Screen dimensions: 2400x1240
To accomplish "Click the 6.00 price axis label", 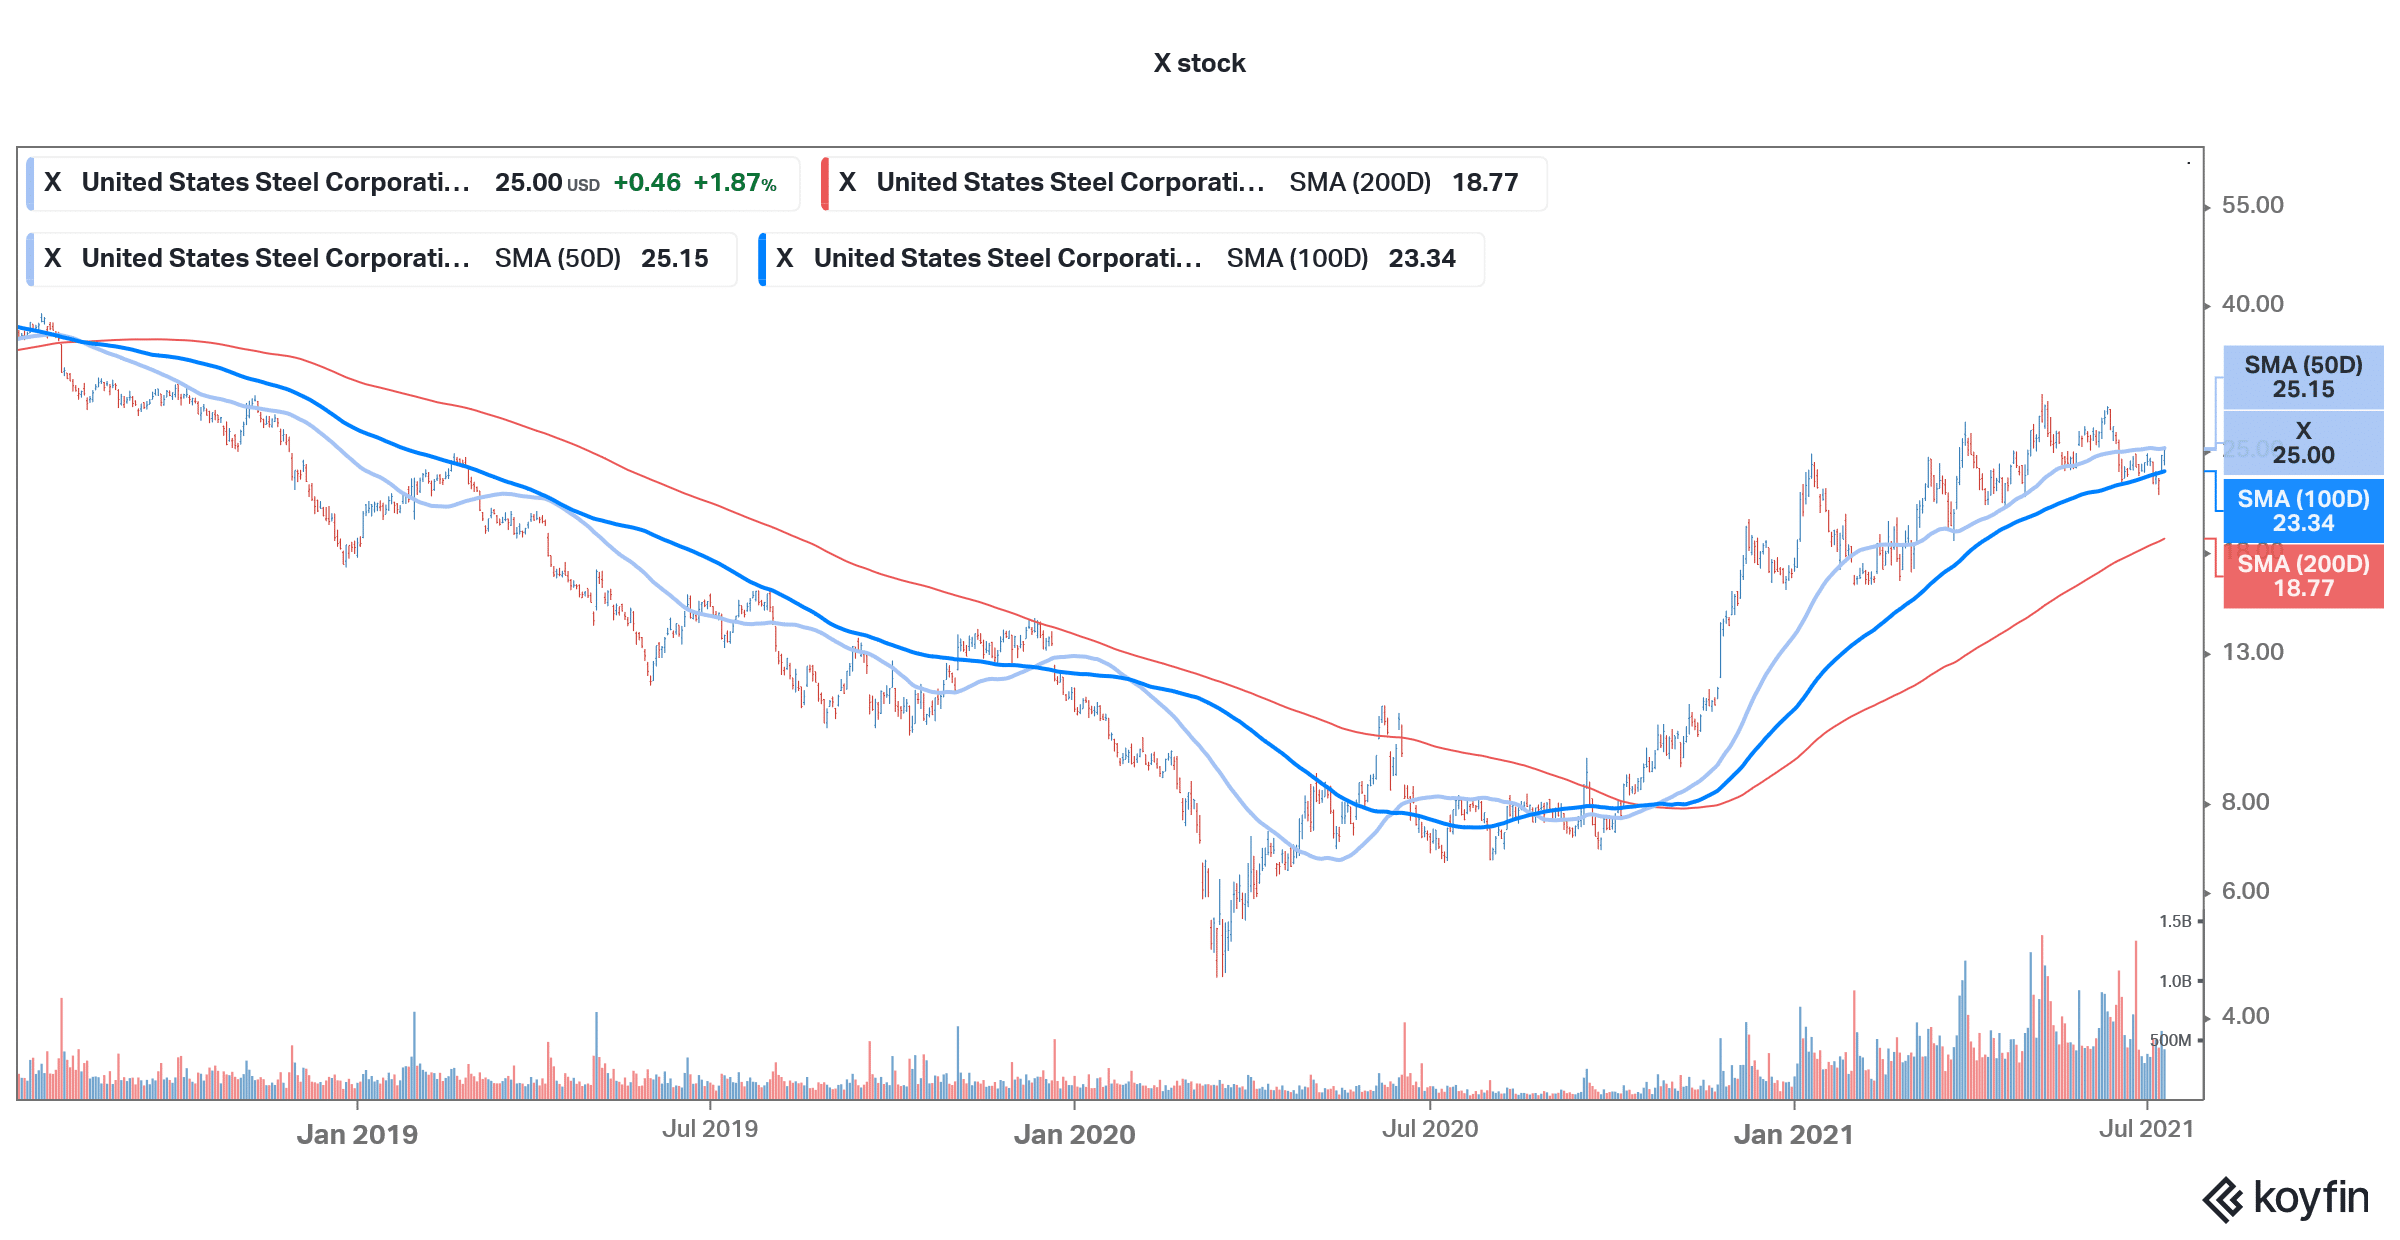I will click(2245, 891).
